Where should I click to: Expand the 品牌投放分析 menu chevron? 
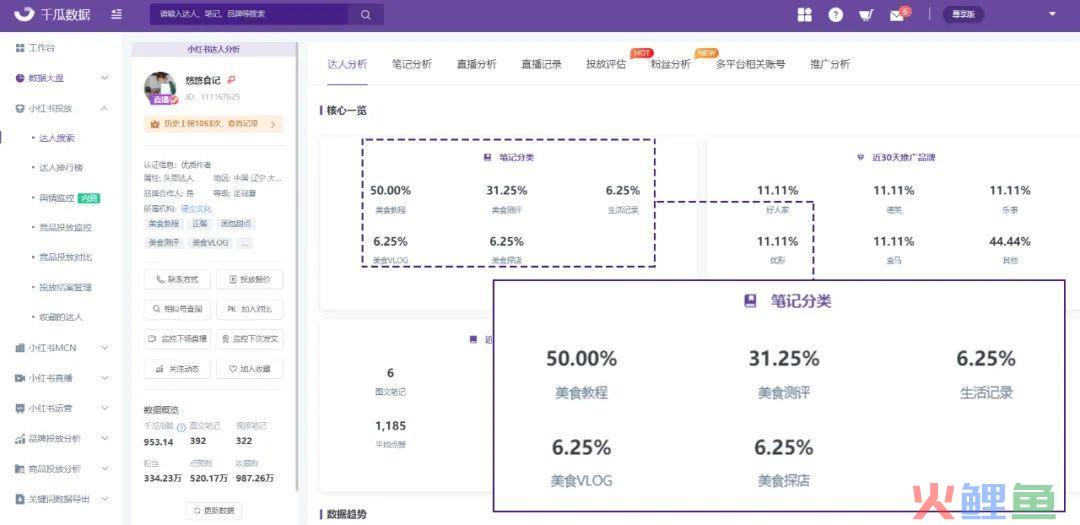[105, 438]
